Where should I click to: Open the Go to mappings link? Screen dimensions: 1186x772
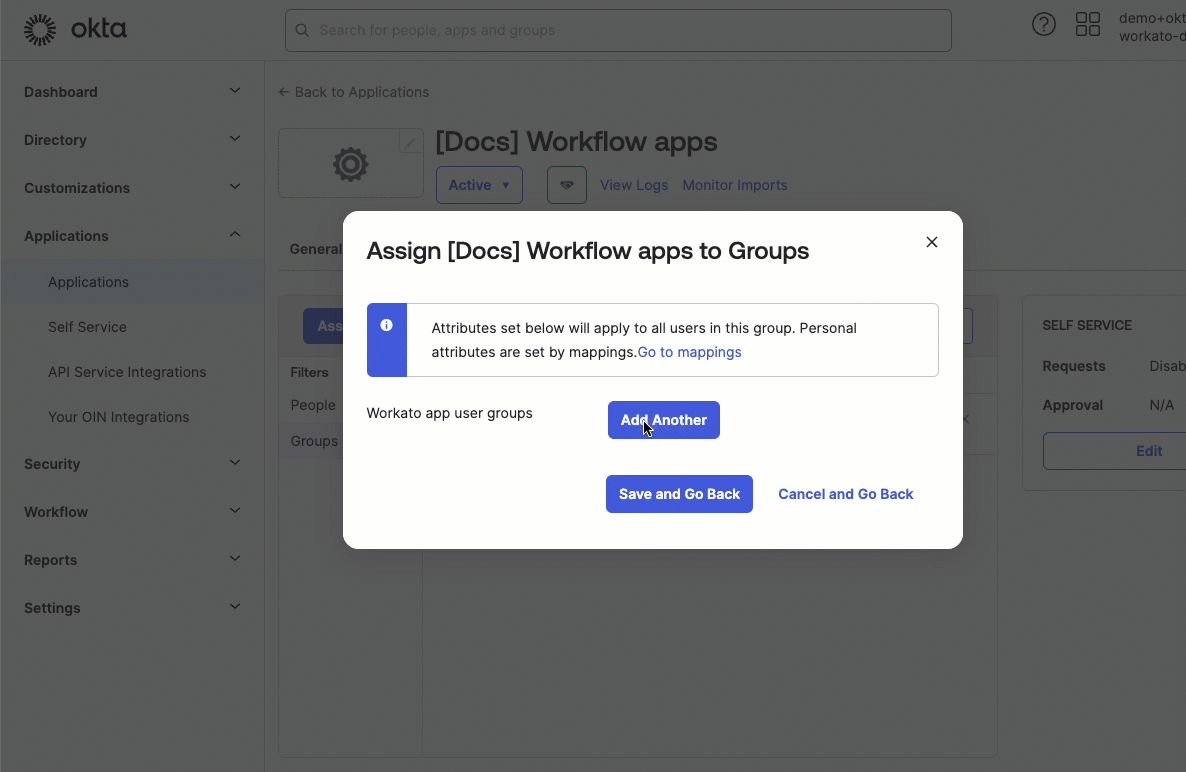coord(689,352)
